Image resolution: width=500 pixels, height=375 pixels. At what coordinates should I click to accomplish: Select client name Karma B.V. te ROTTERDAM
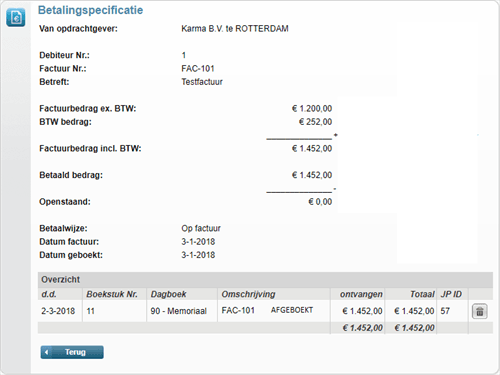tap(235, 29)
